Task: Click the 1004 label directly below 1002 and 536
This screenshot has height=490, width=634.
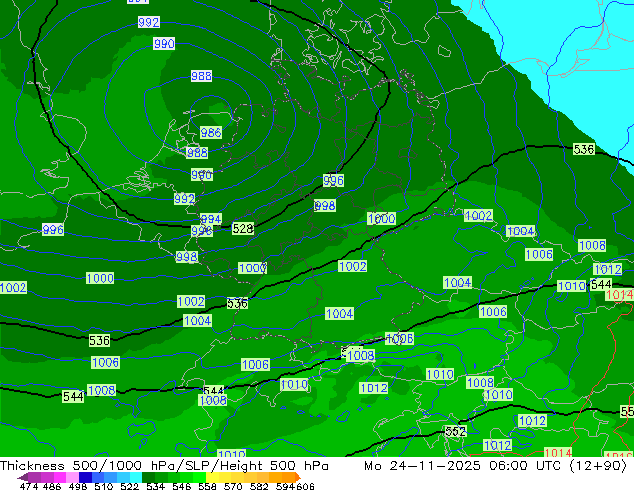Action: (197, 321)
